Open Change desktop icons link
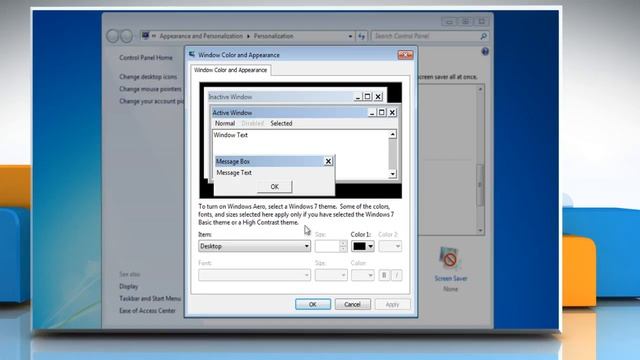Screen dimensions: 640x360 pyautogui.click(x=148, y=77)
